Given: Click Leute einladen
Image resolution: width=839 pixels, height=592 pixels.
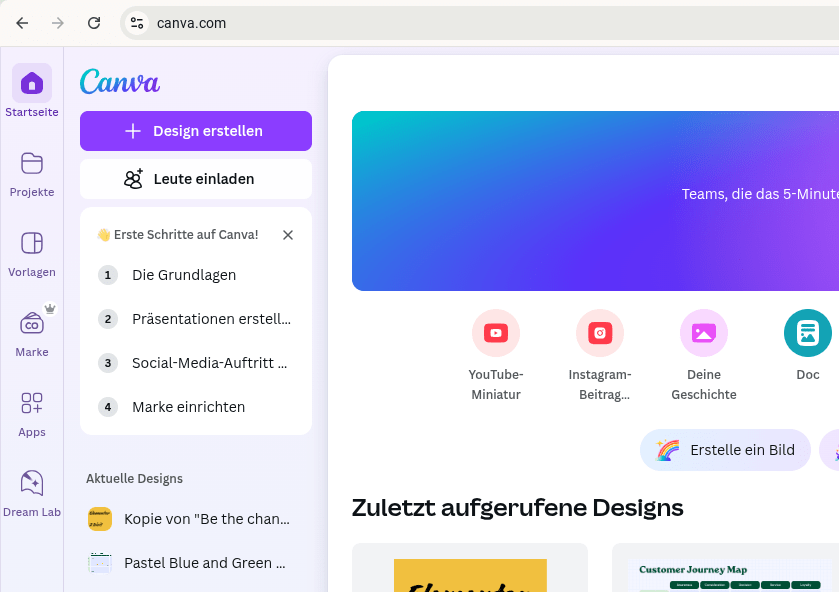Looking at the screenshot, I should pyautogui.click(x=195, y=178).
